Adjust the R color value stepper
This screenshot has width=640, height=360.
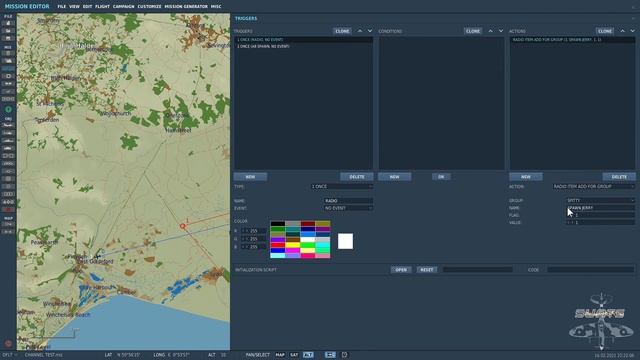tap(253, 231)
